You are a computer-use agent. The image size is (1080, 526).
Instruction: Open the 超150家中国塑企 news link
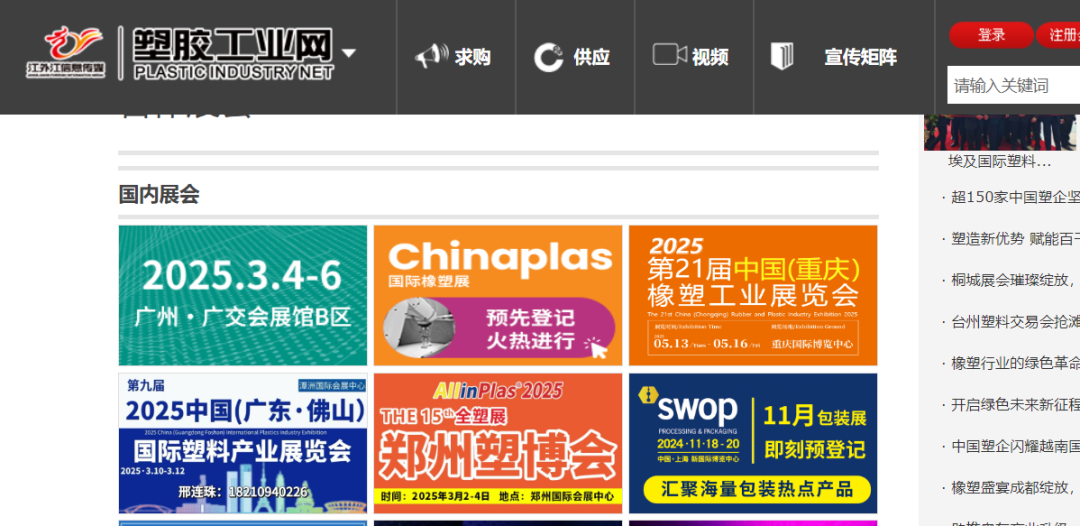(x=1014, y=198)
